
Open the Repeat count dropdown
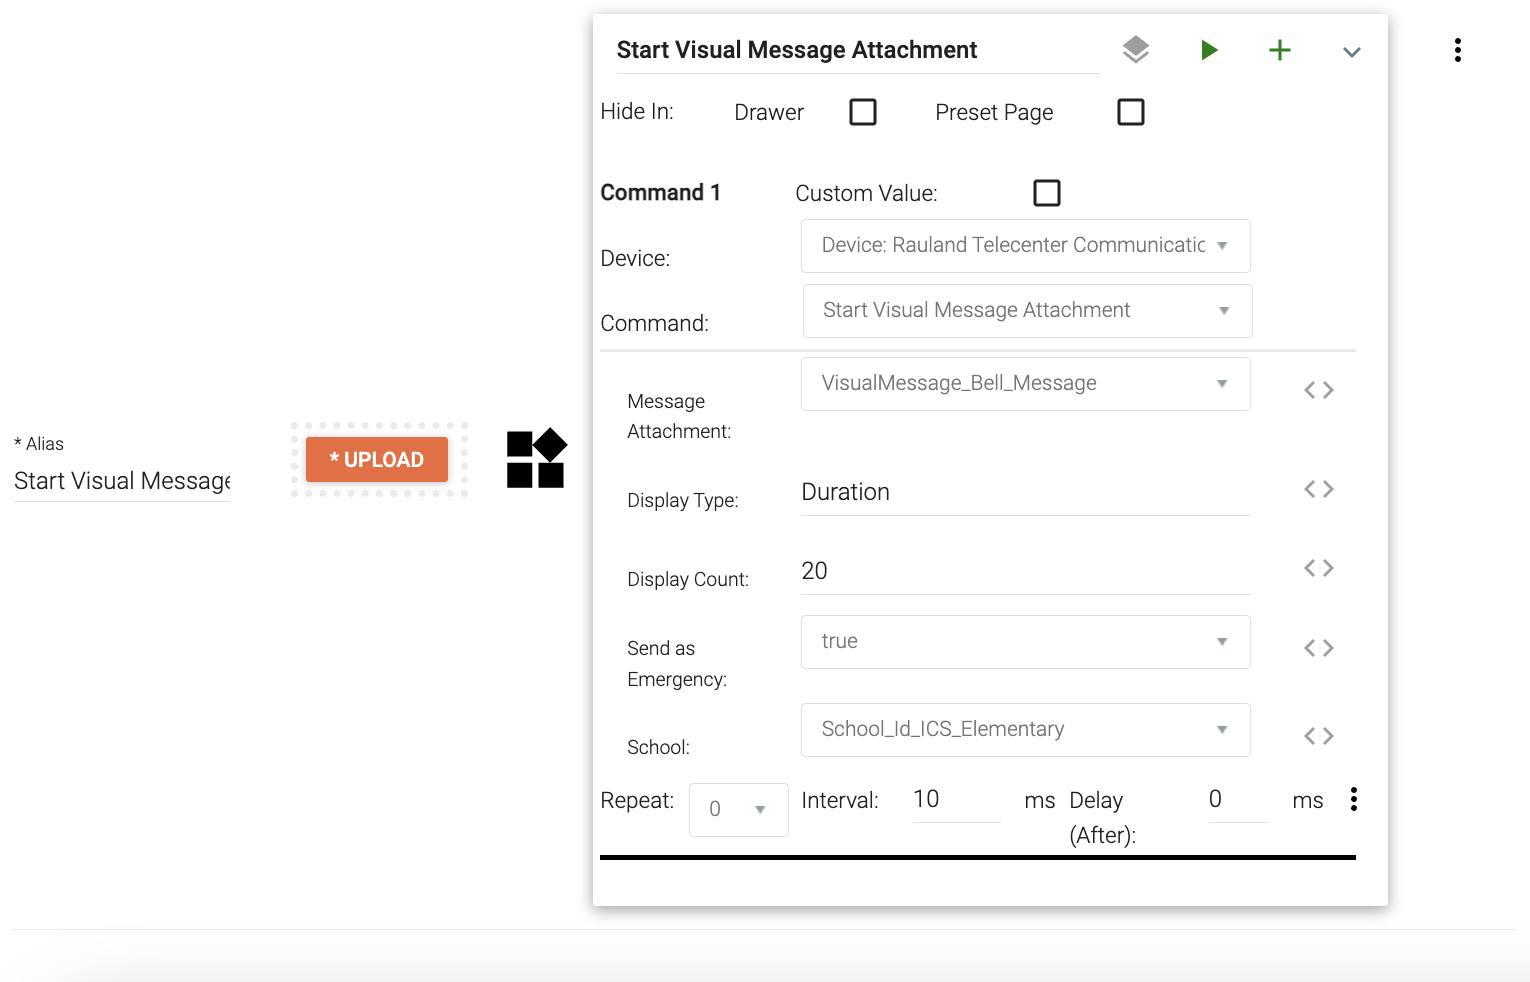(x=739, y=810)
